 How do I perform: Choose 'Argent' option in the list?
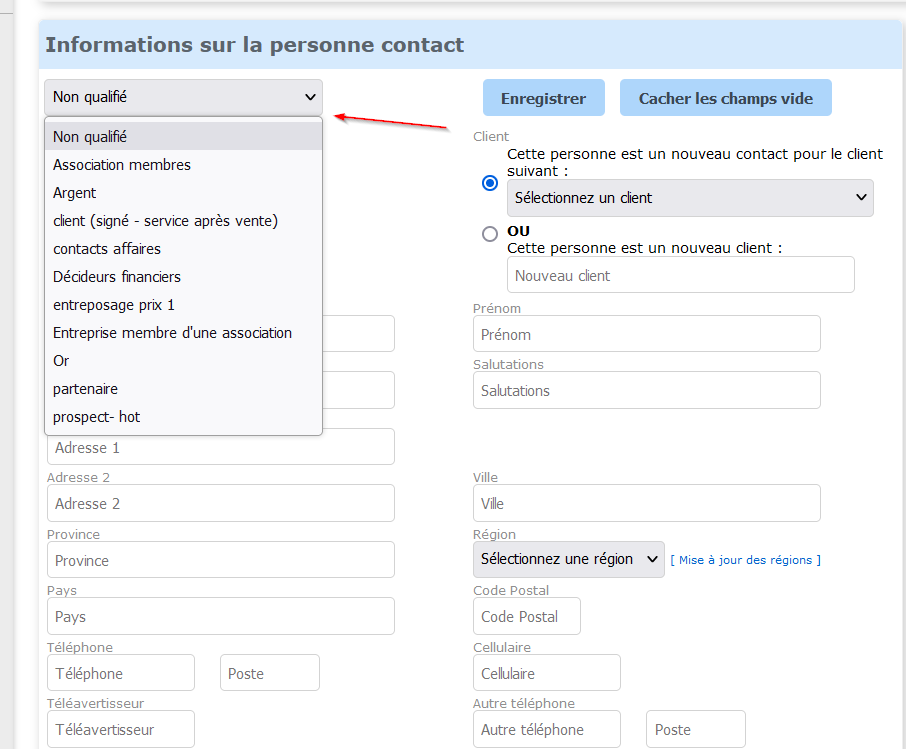75,193
